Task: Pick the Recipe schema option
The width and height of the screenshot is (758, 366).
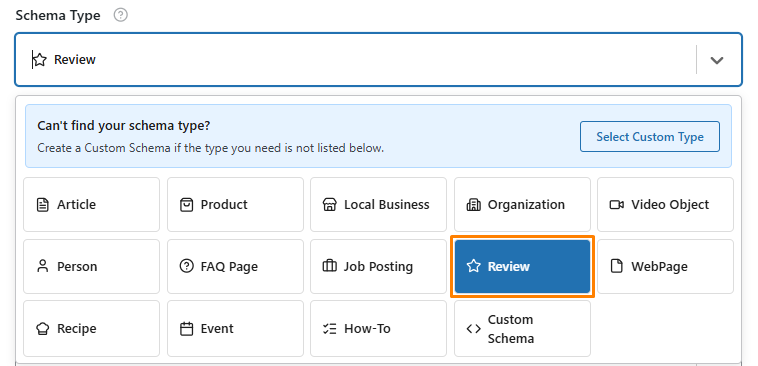Action: pos(91,329)
